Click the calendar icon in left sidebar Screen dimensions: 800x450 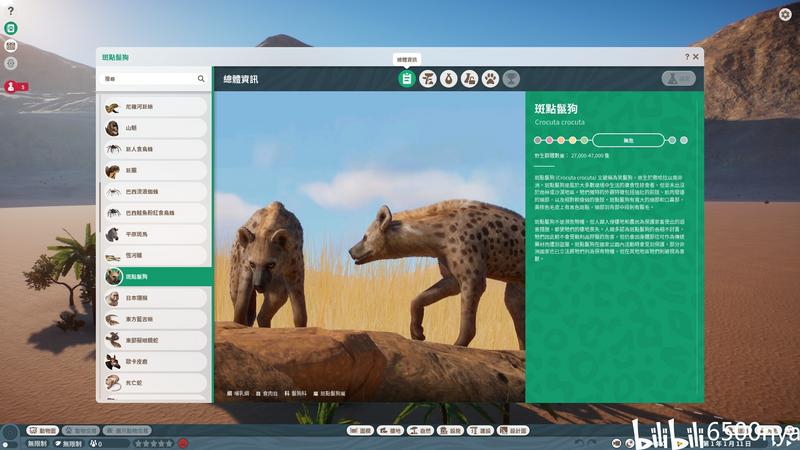tap(11, 46)
